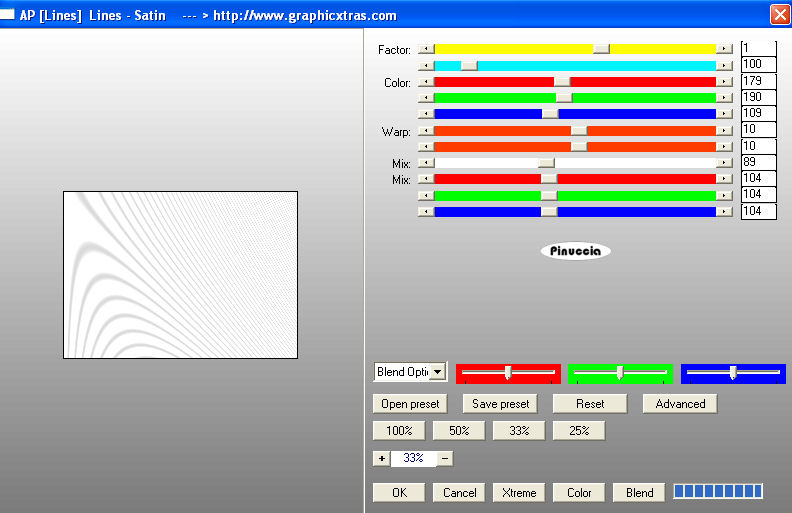Click right arrow of second Warp slider

pyautogui.click(x=724, y=146)
